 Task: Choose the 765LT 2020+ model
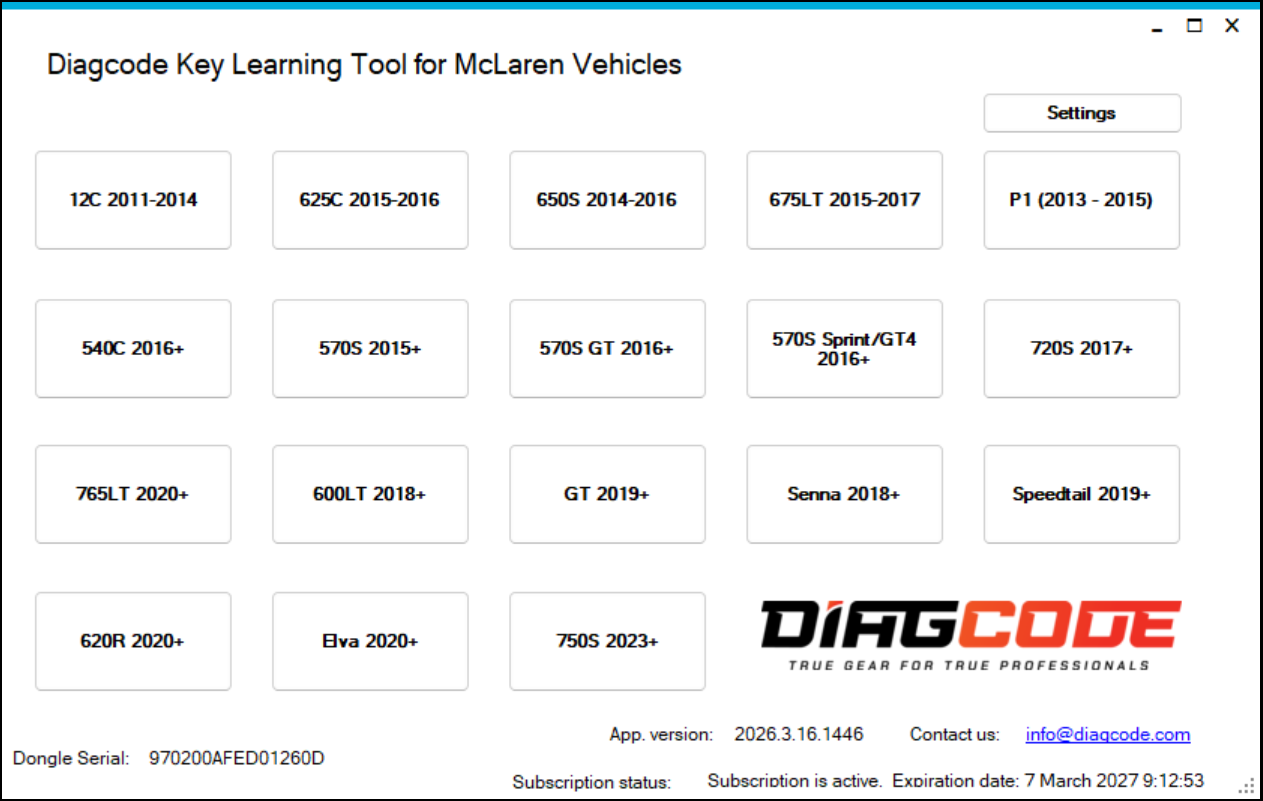coord(133,493)
